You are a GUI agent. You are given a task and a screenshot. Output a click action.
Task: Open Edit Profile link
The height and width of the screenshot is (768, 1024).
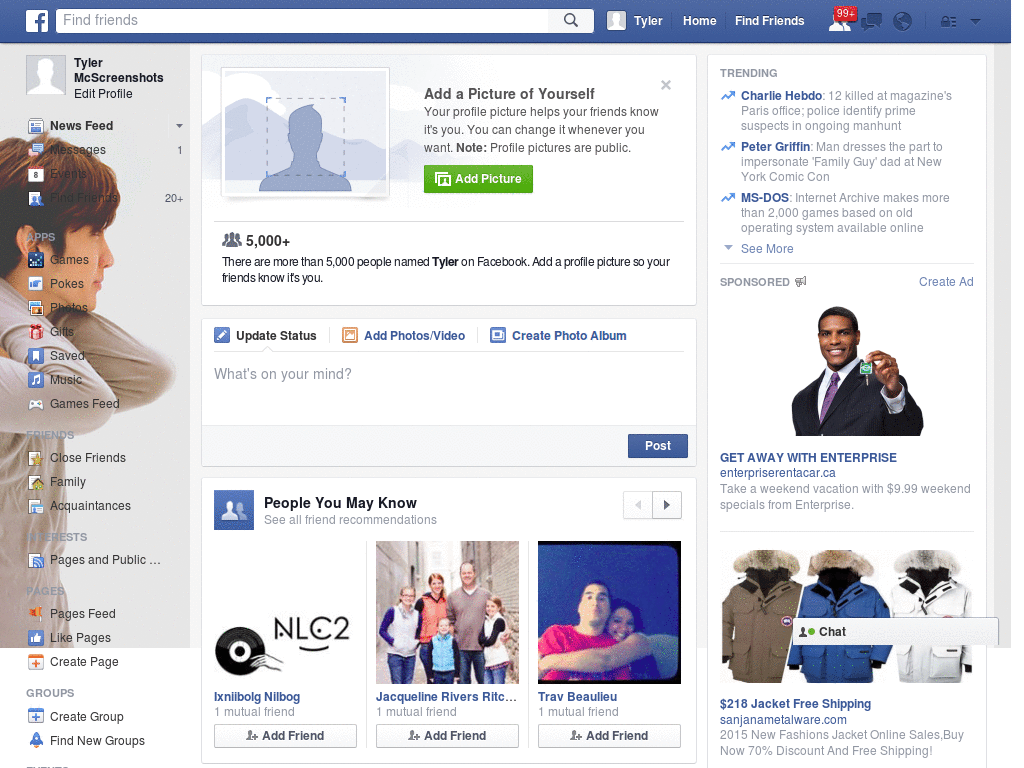(x=103, y=94)
